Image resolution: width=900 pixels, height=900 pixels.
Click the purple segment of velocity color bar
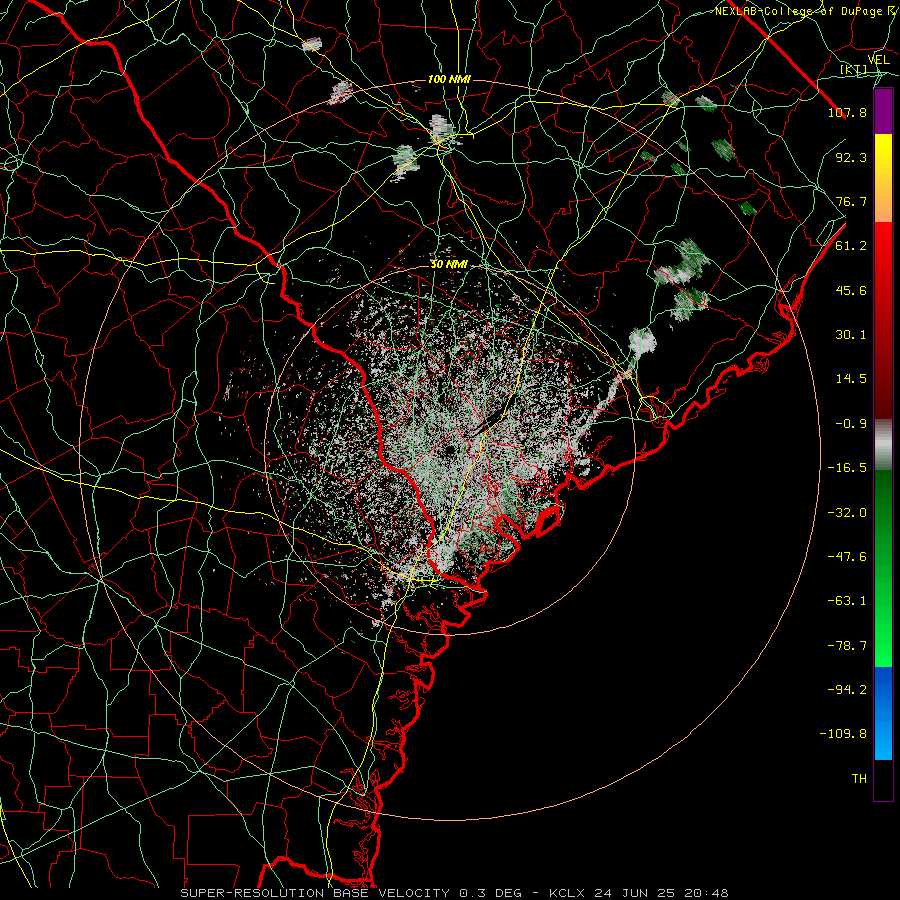click(x=883, y=111)
